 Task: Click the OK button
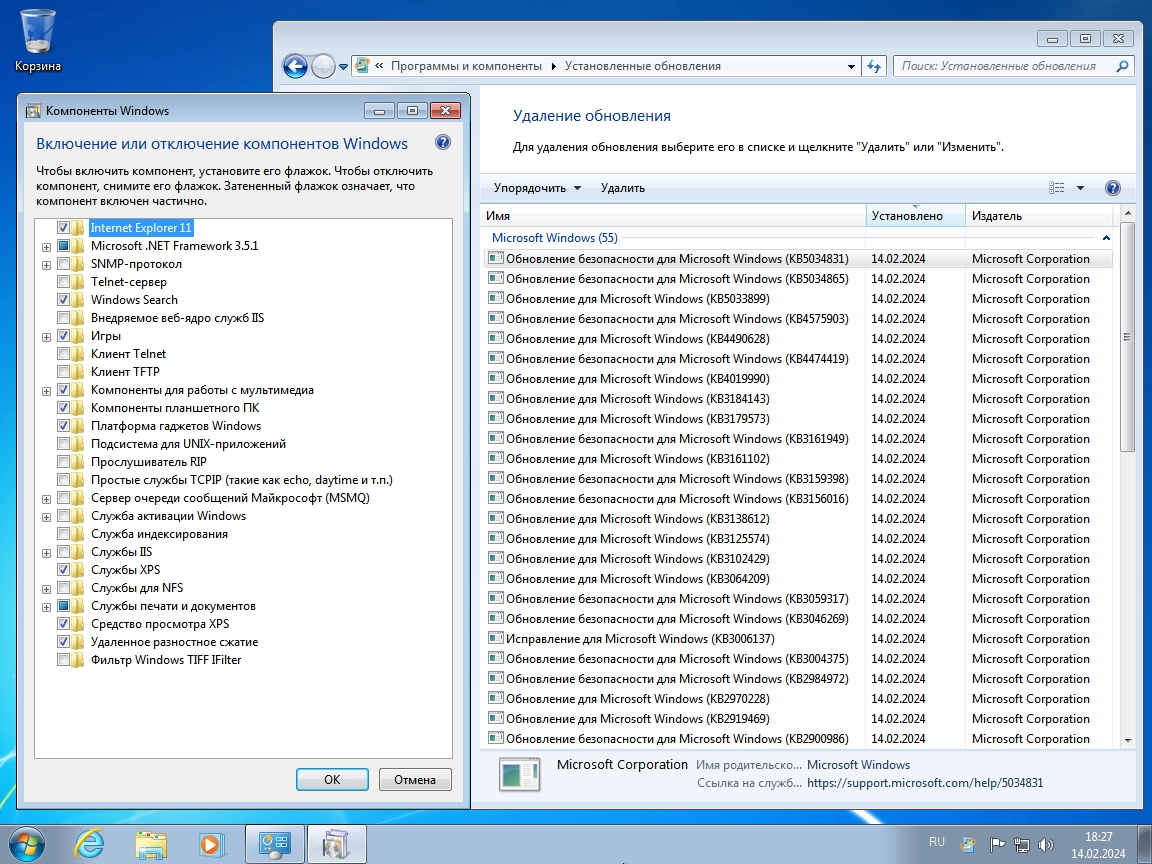(x=332, y=780)
